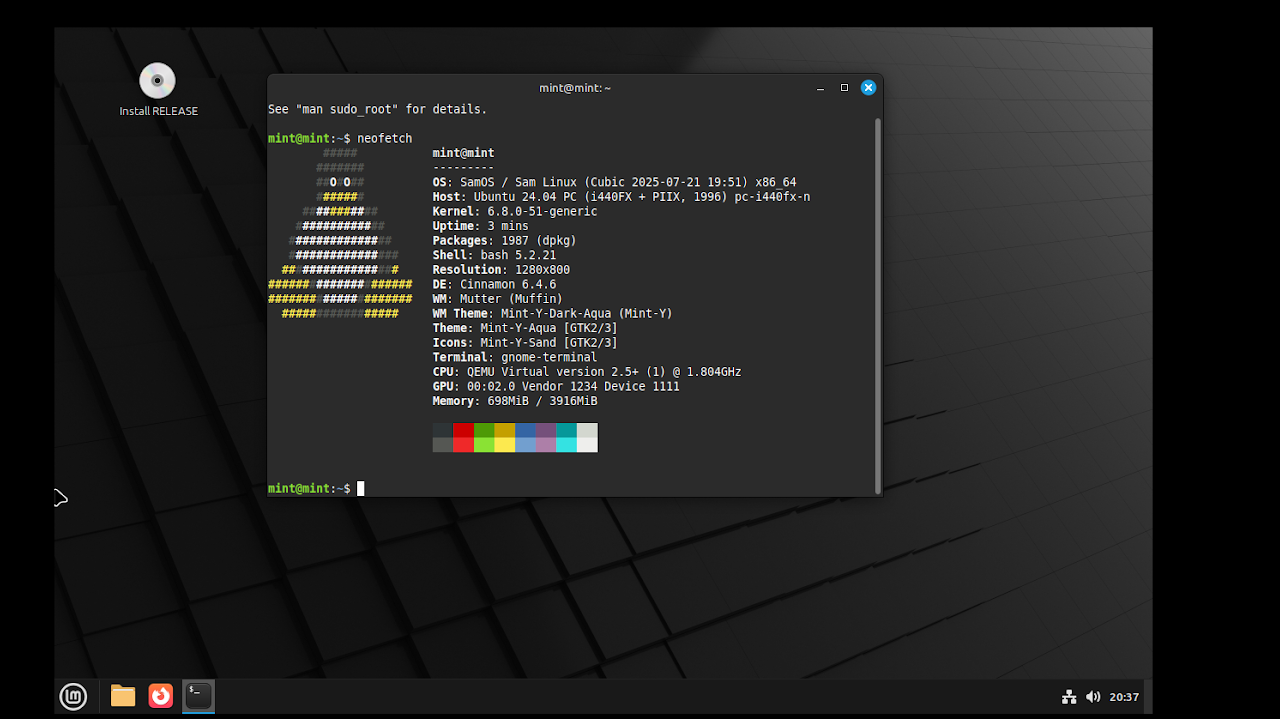Click the GPU line Vendor 1234 Device 1111

pyautogui.click(x=555, y=386)
